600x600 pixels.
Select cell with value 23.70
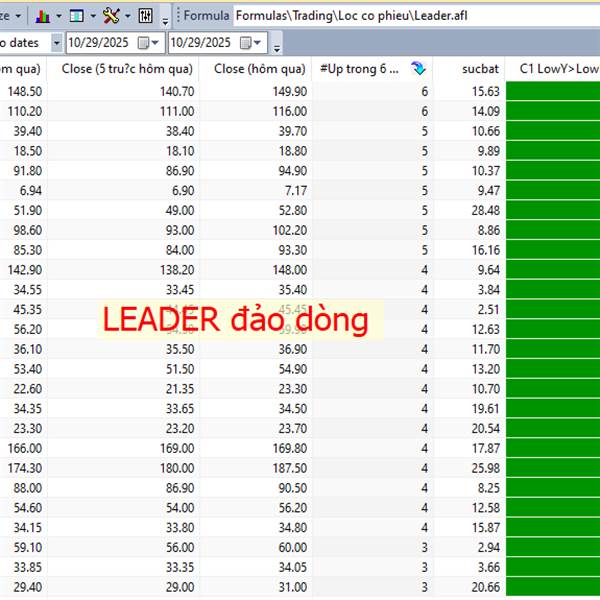coord(255,429)
